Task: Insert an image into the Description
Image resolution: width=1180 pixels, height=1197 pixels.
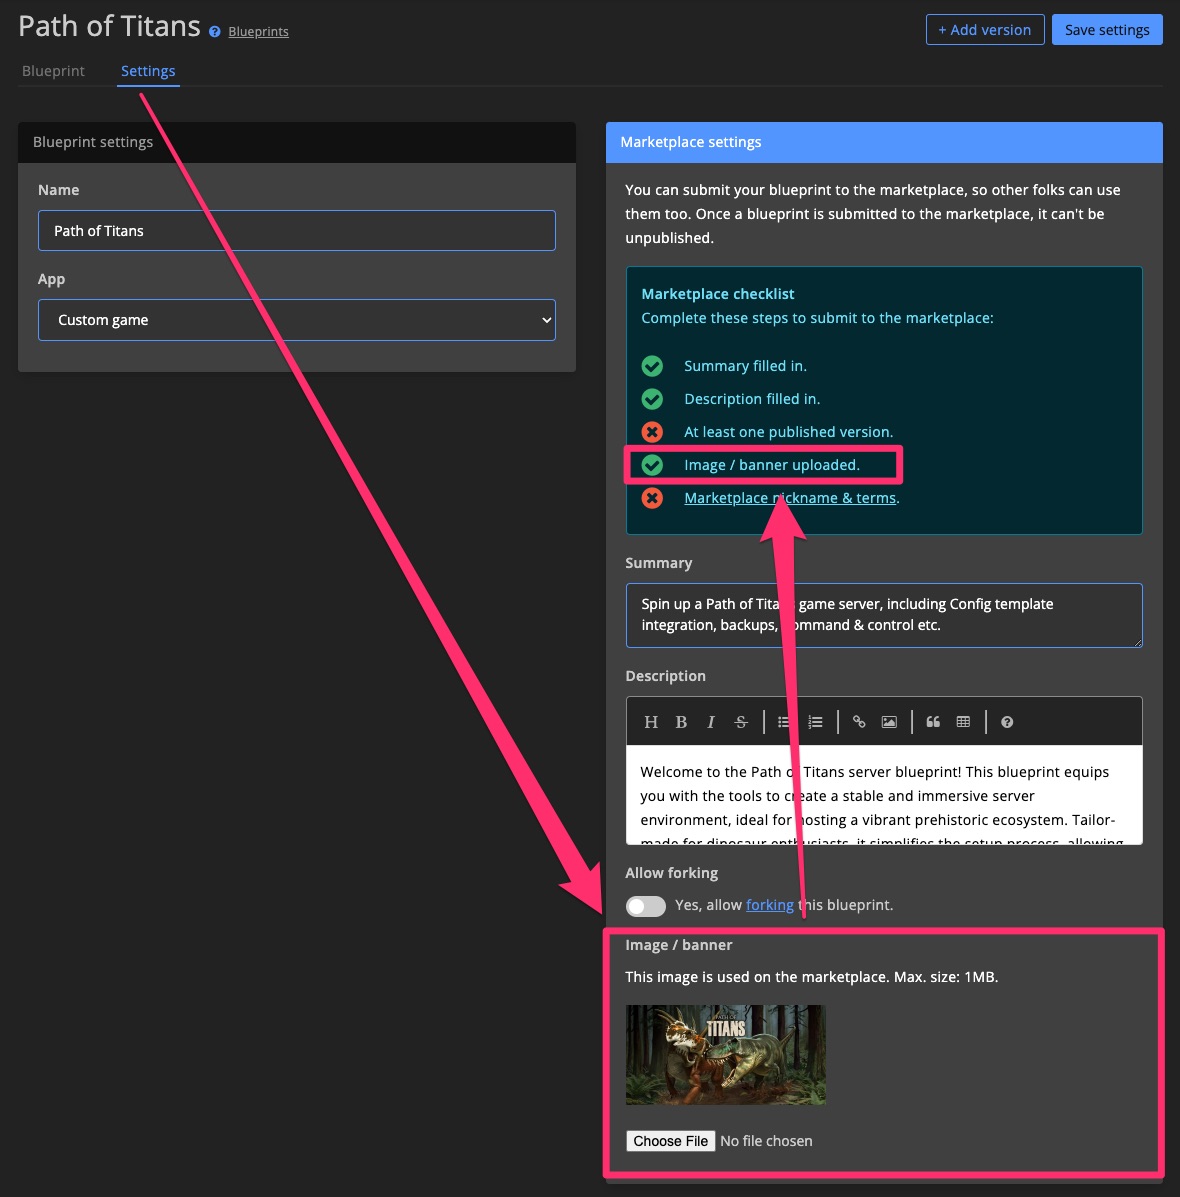Action: coord(888,721)
